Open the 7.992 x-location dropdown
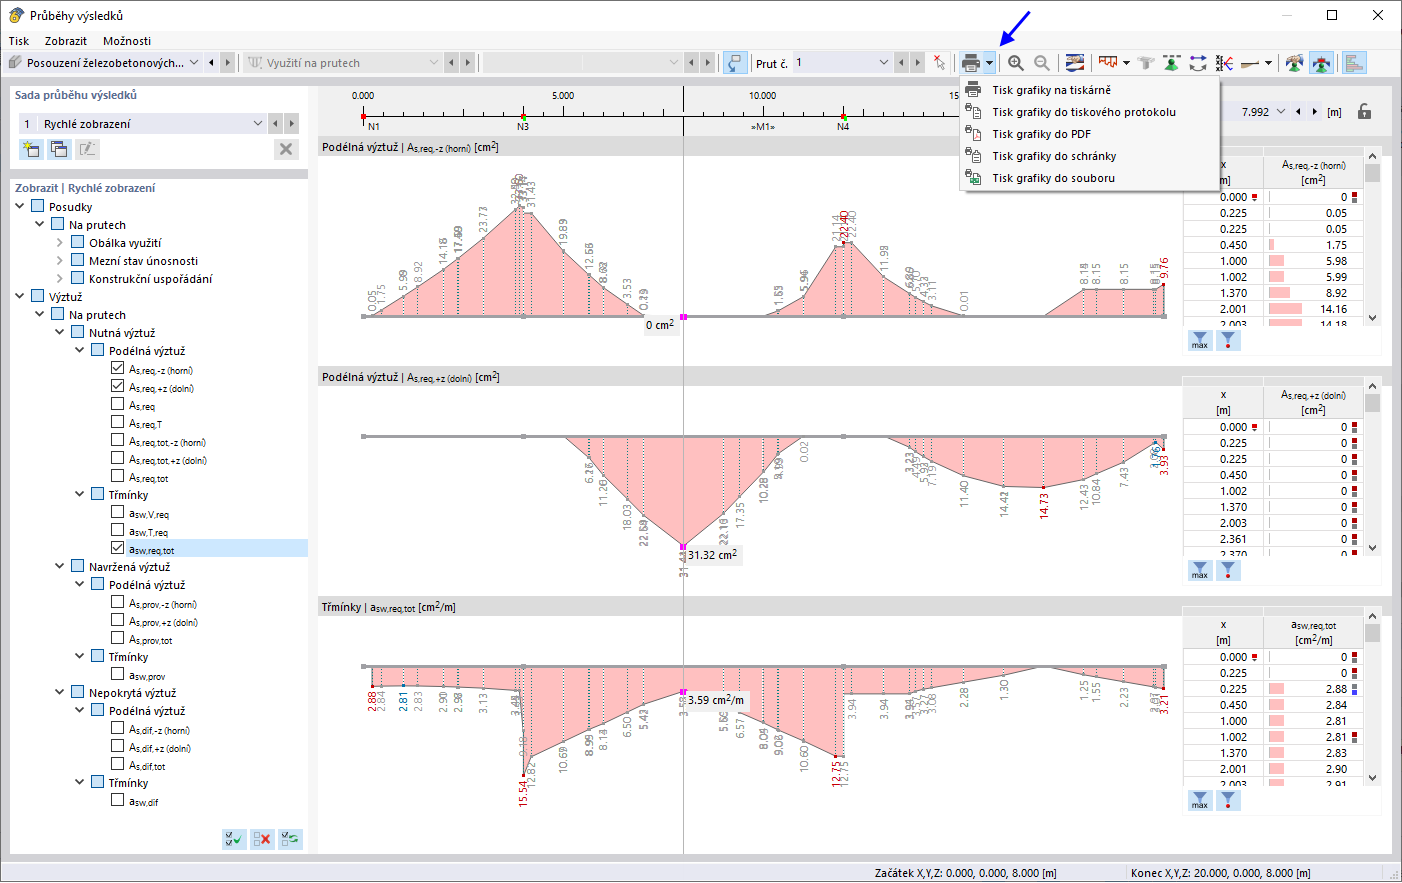This screenshot has width=1402, height=883. (1280, 112)
